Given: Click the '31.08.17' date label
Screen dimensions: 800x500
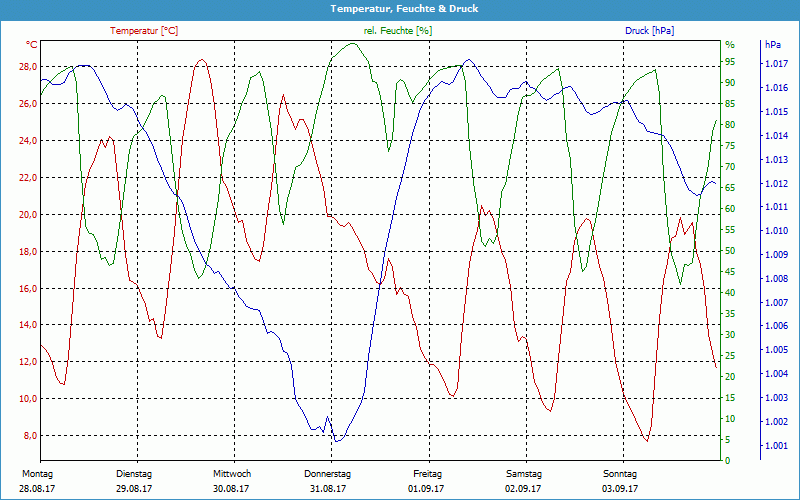Looking at the screenshot, I should click(328, 489).
